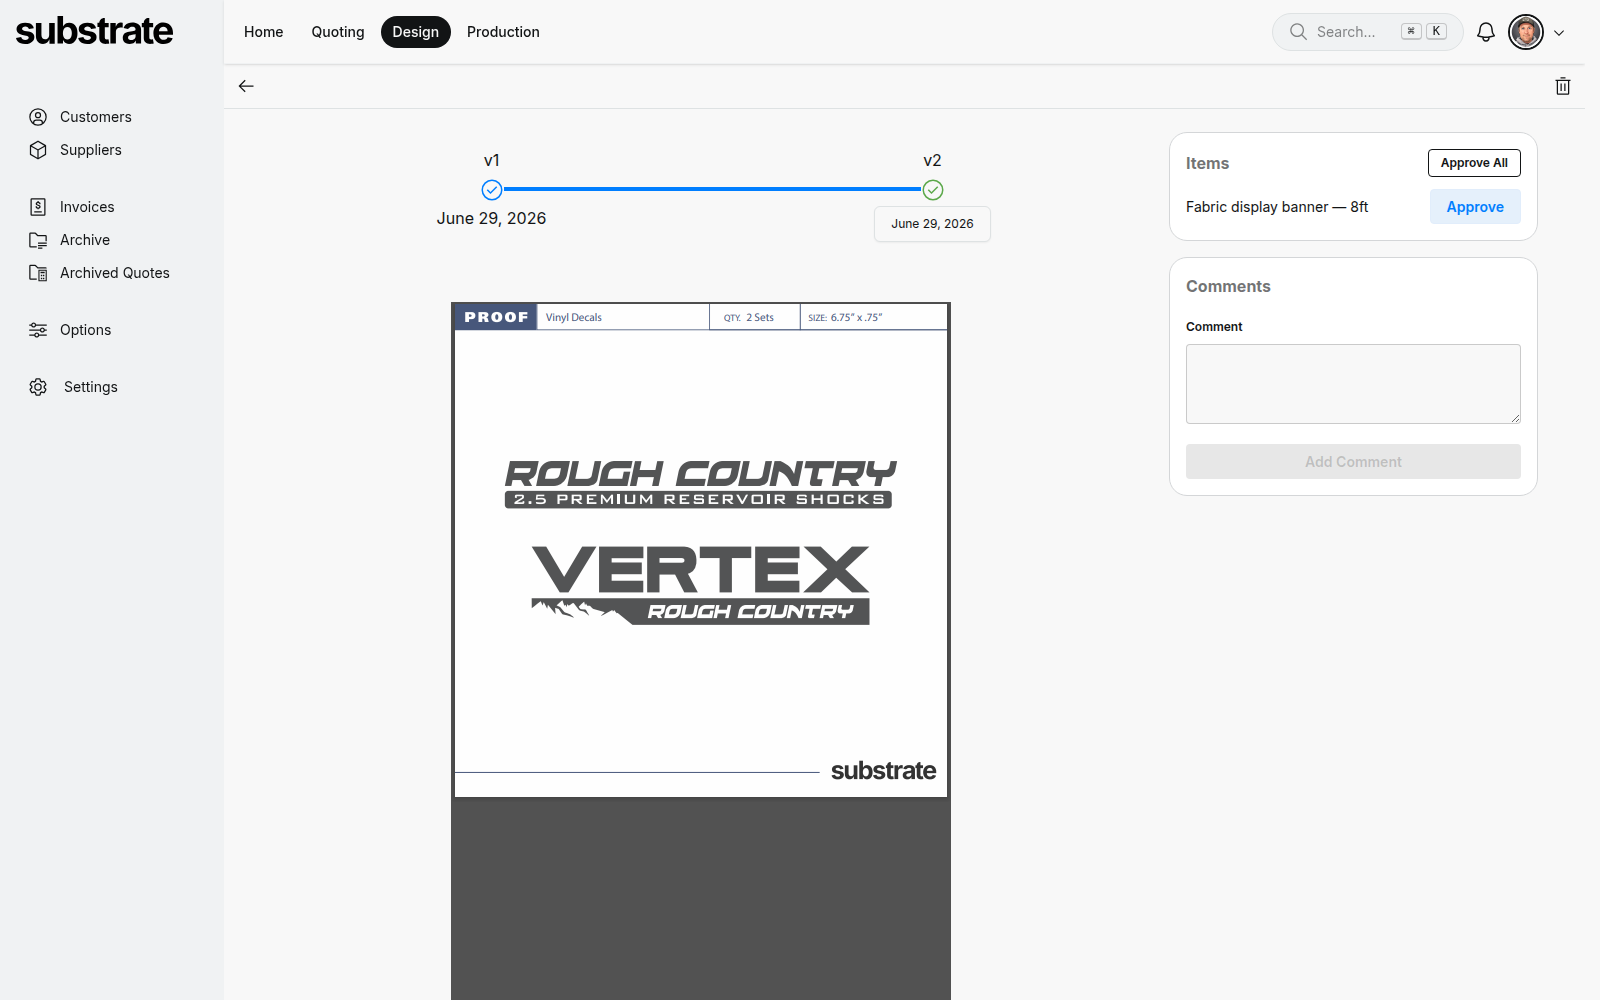1600x1000 pixels.
Task: Click the Items heading
Action: click(x=1207, y=163)
